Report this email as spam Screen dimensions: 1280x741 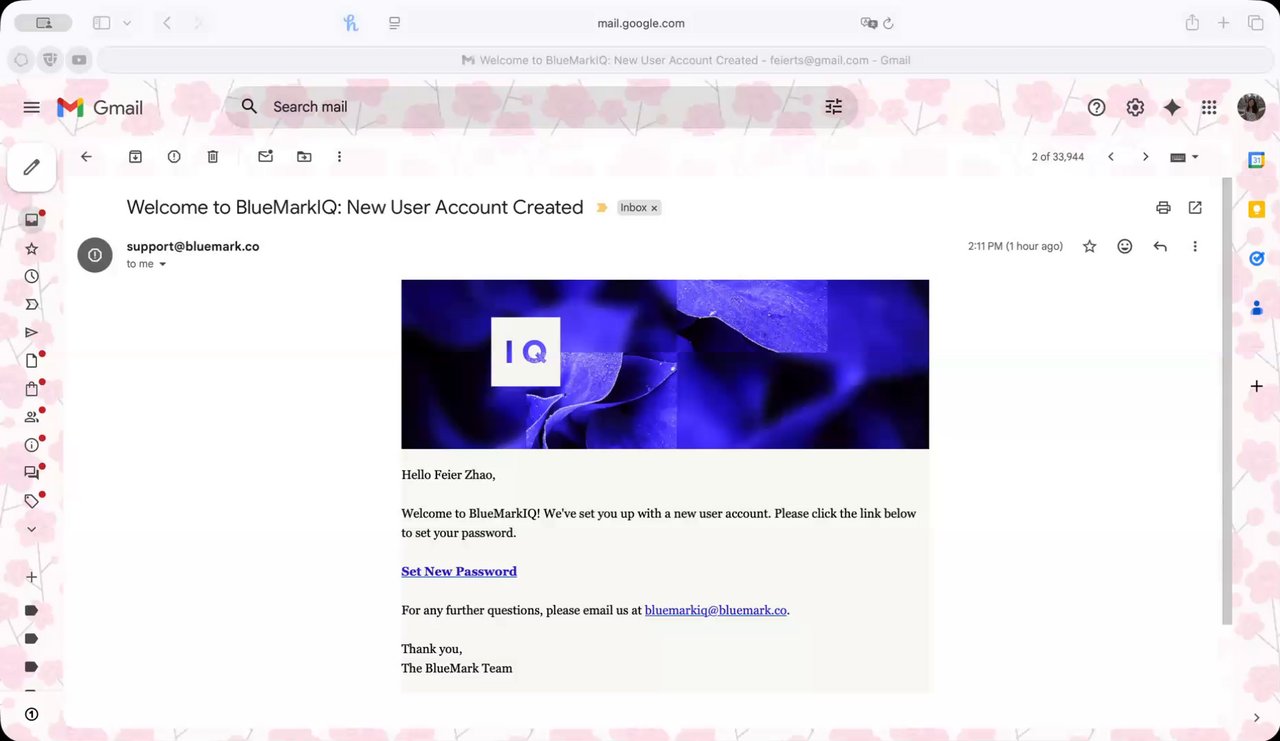[x=174, y=157]
